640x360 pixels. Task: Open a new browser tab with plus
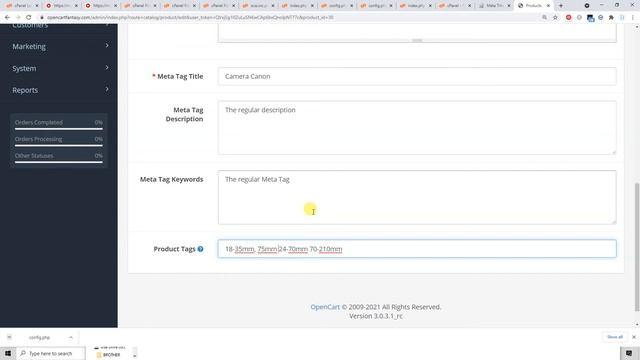click(561, 6)
